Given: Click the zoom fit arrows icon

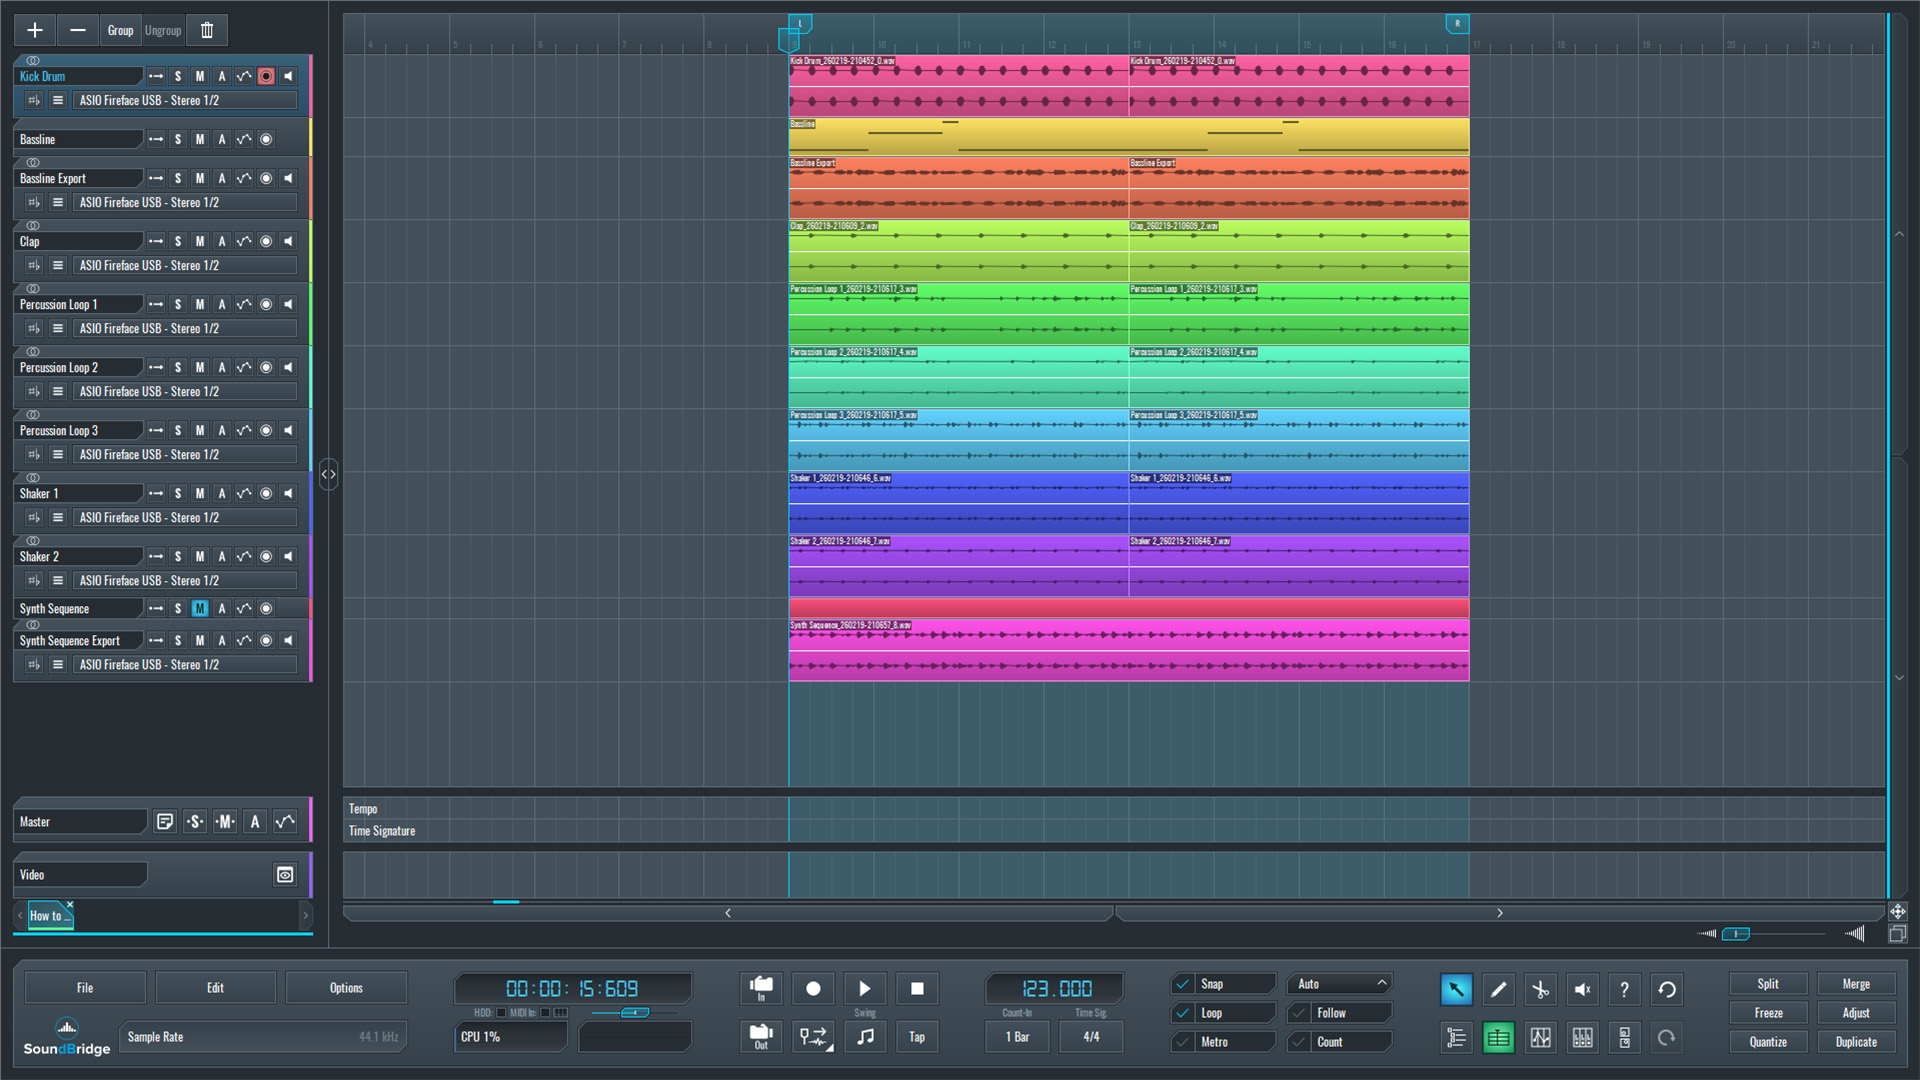Looking at the screenshot, I should (x=1897, y=912).
